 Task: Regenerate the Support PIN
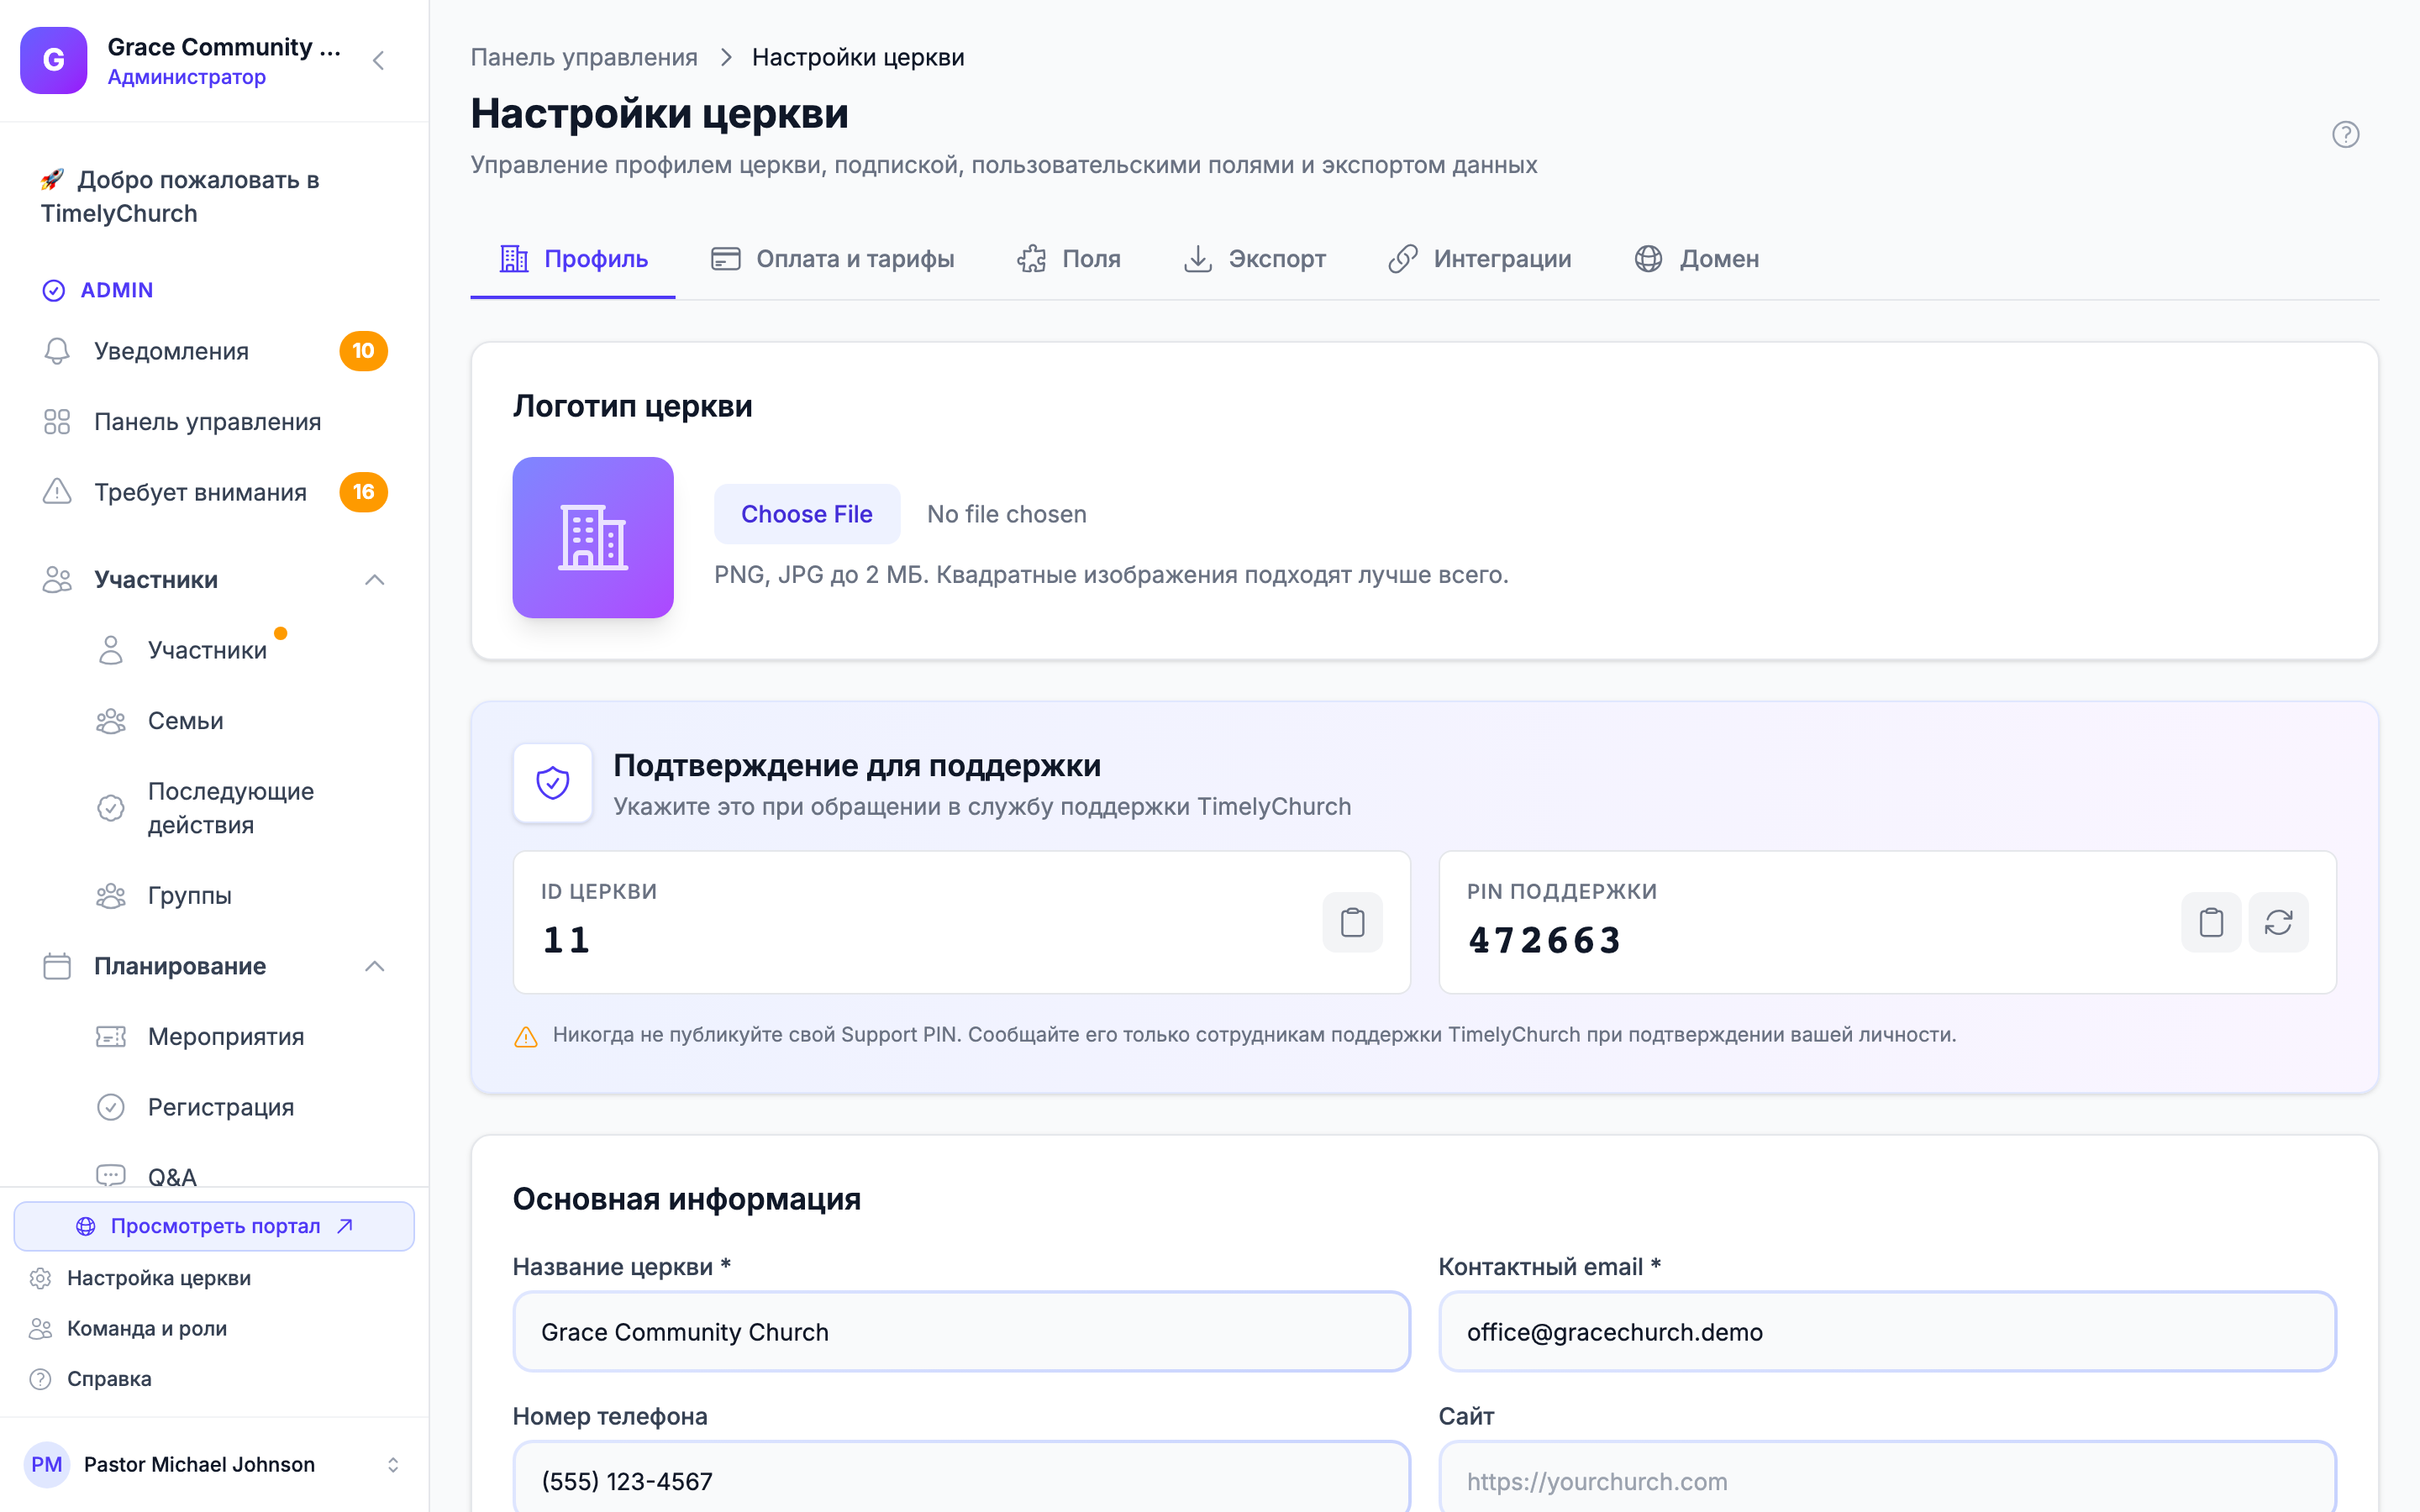[2278, 922]
